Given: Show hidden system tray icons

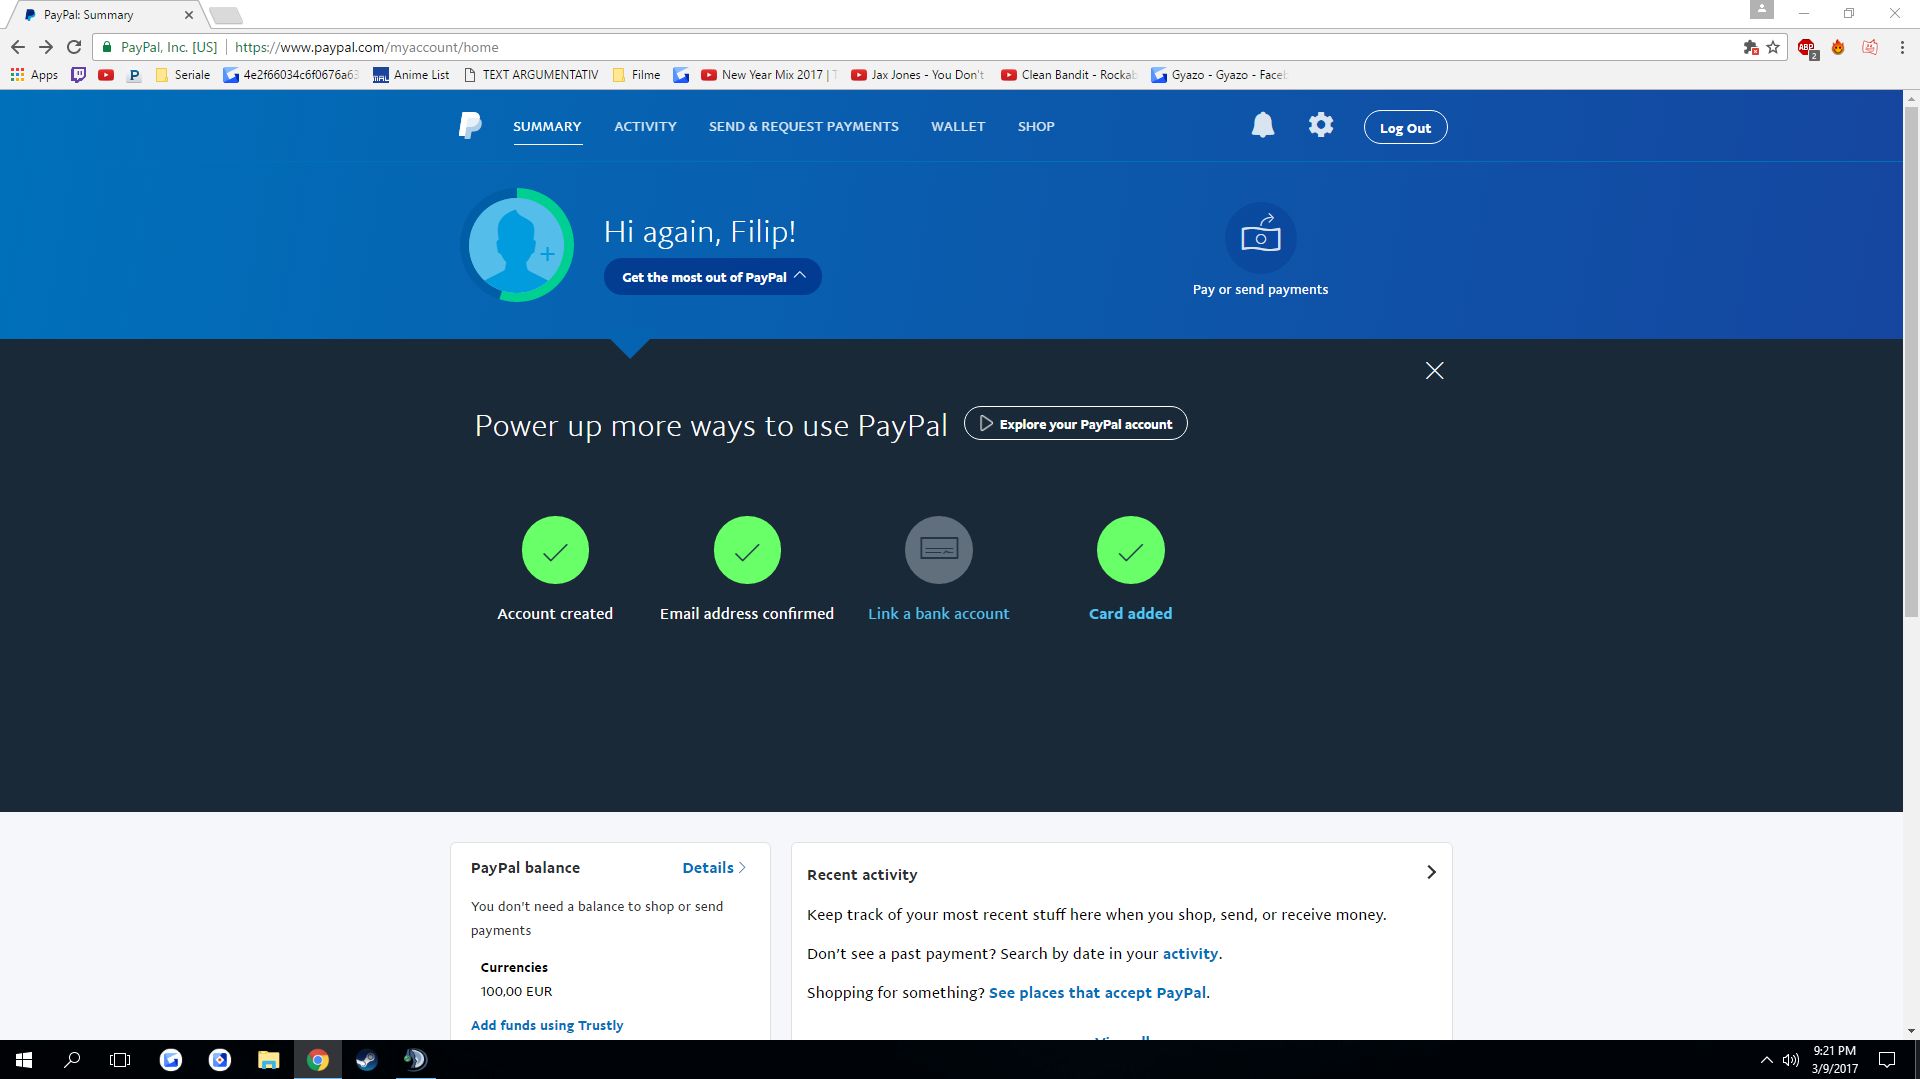Looking at the screenshot, I should (1766, 1060).
